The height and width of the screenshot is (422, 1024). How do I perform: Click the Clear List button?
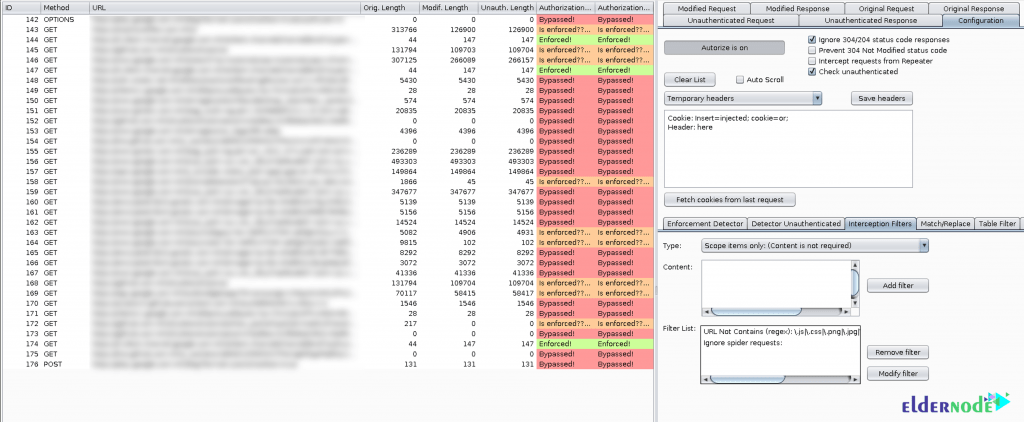(690, 80)
